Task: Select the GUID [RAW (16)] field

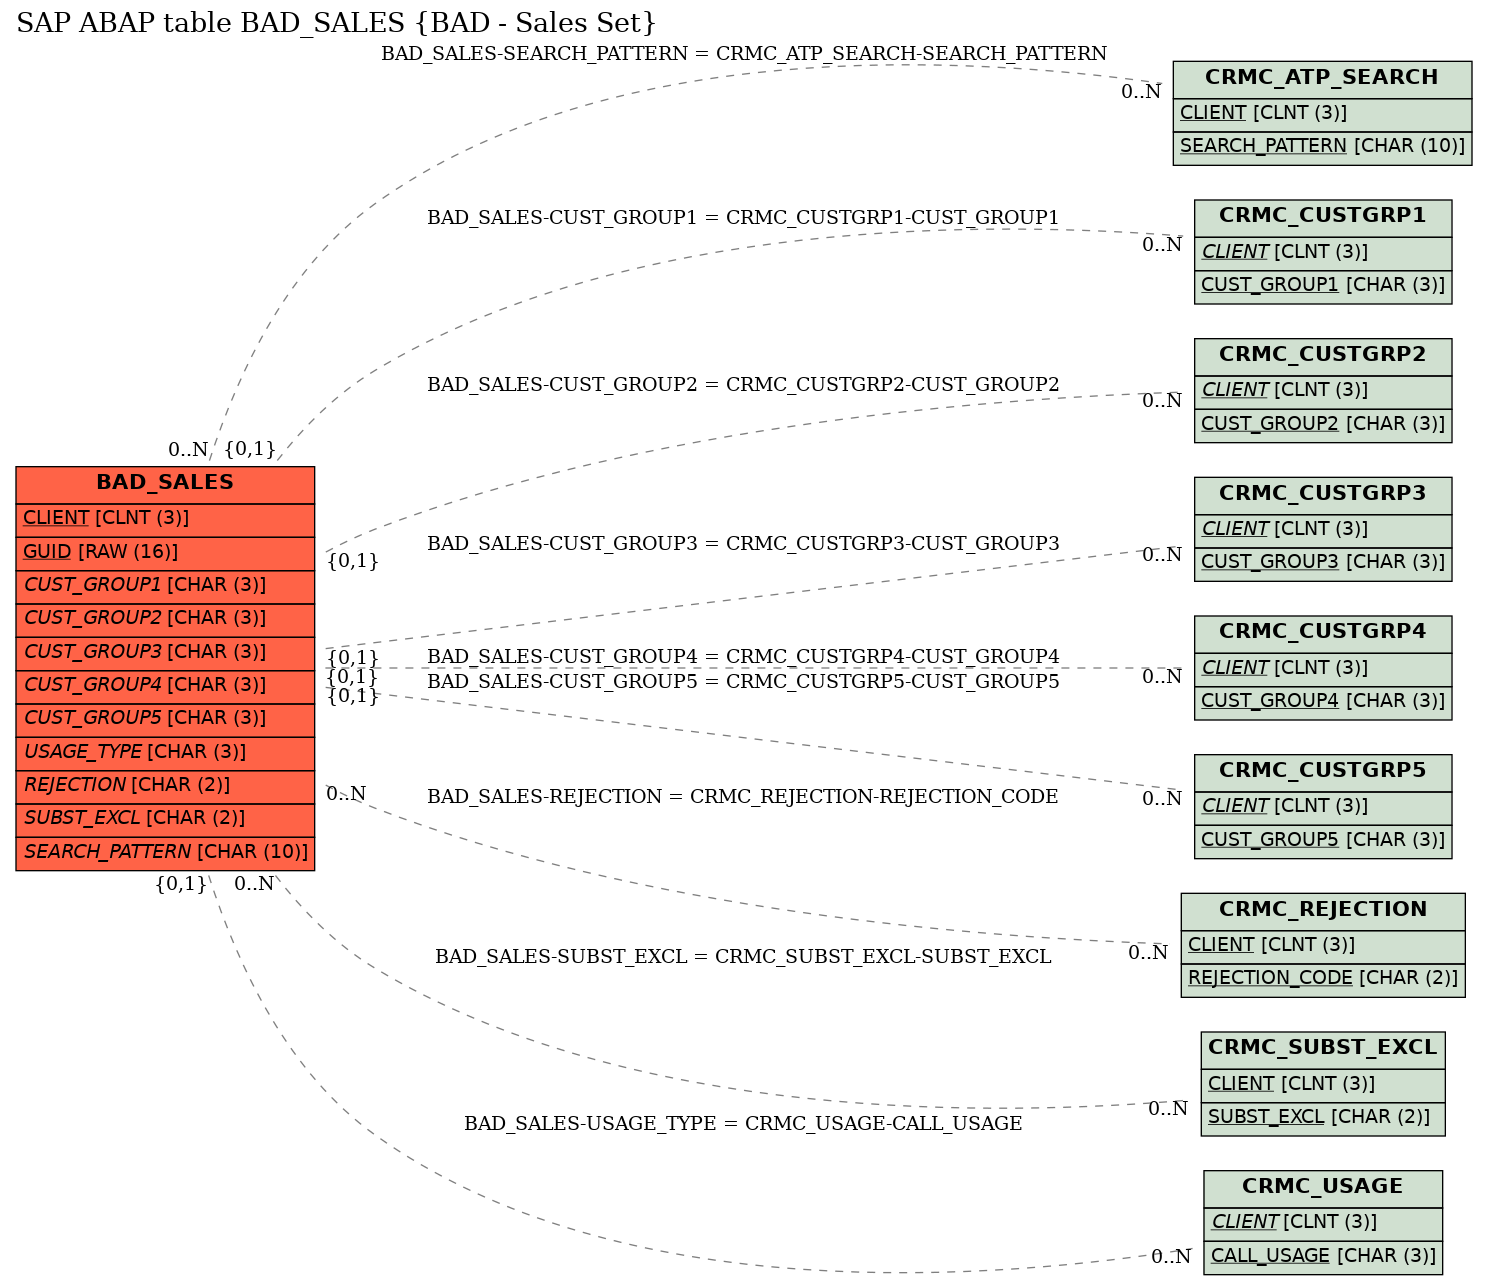Action: coord(165,553)
